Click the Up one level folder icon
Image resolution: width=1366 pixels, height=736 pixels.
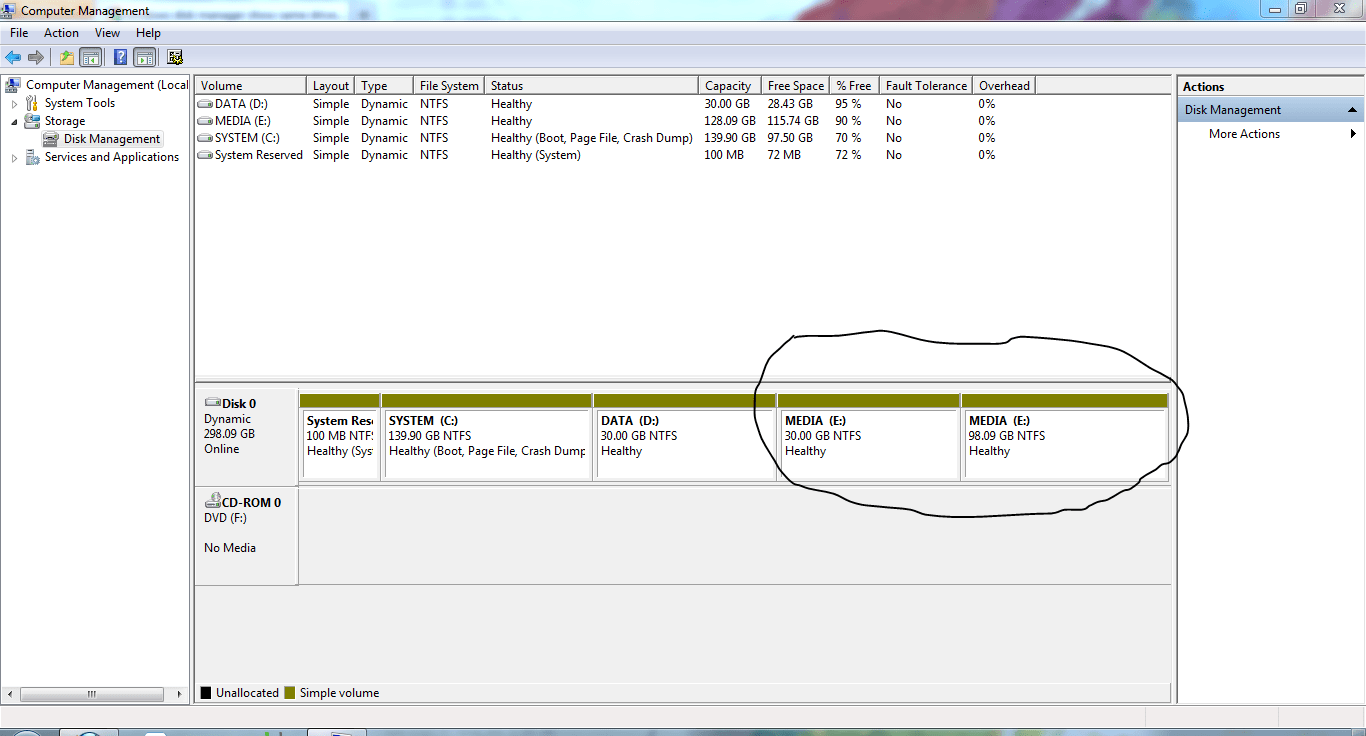(66, 57)
